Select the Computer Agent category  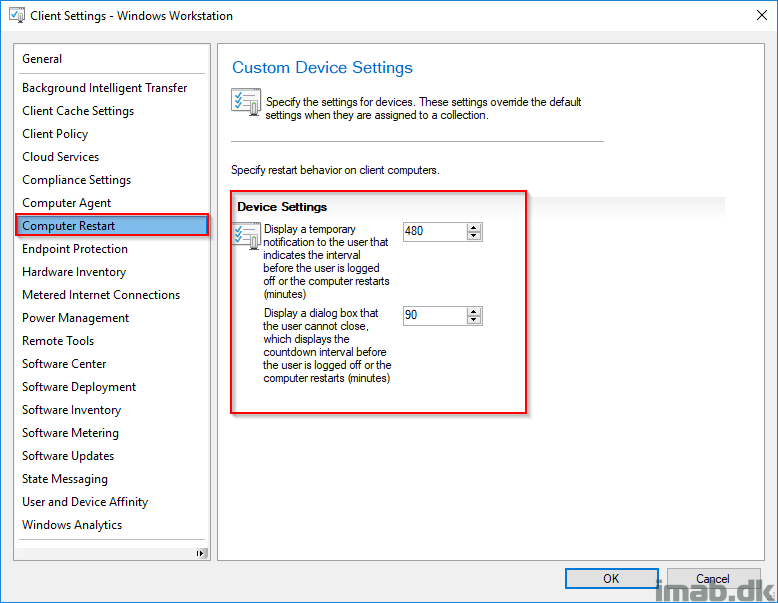pos(66,203)
